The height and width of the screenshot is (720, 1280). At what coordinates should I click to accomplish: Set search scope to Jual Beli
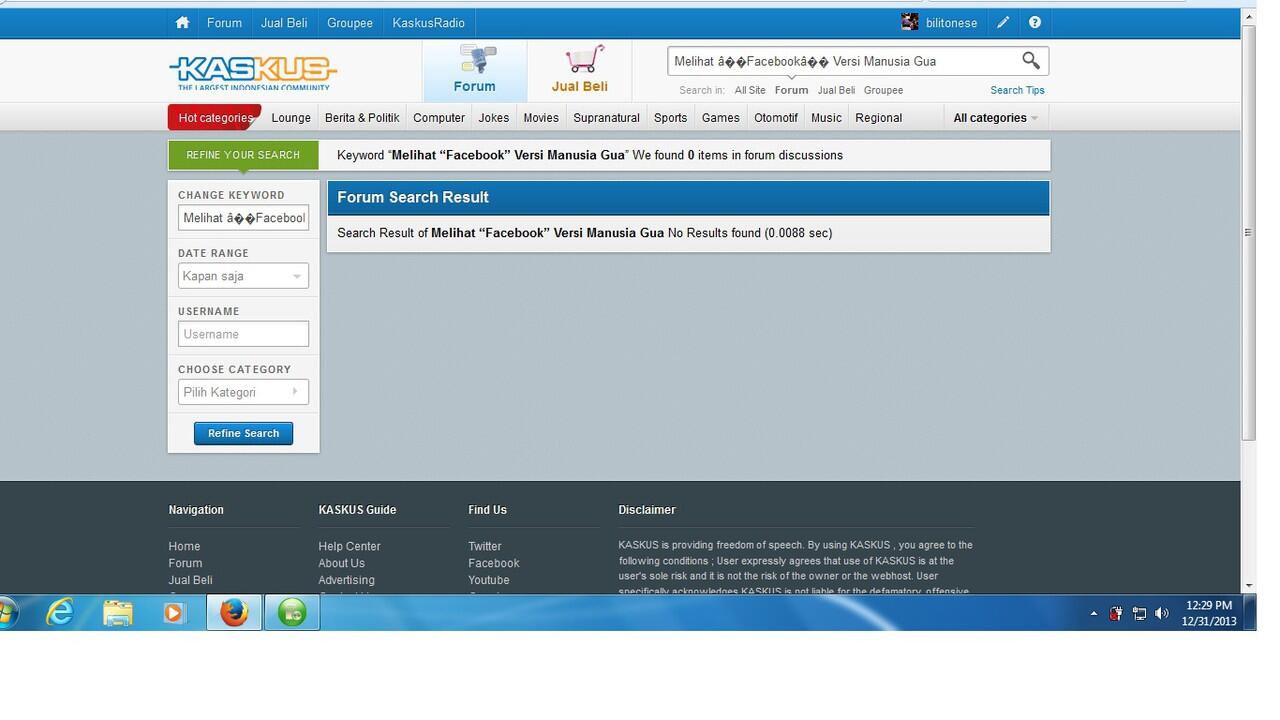coord(836,90)
